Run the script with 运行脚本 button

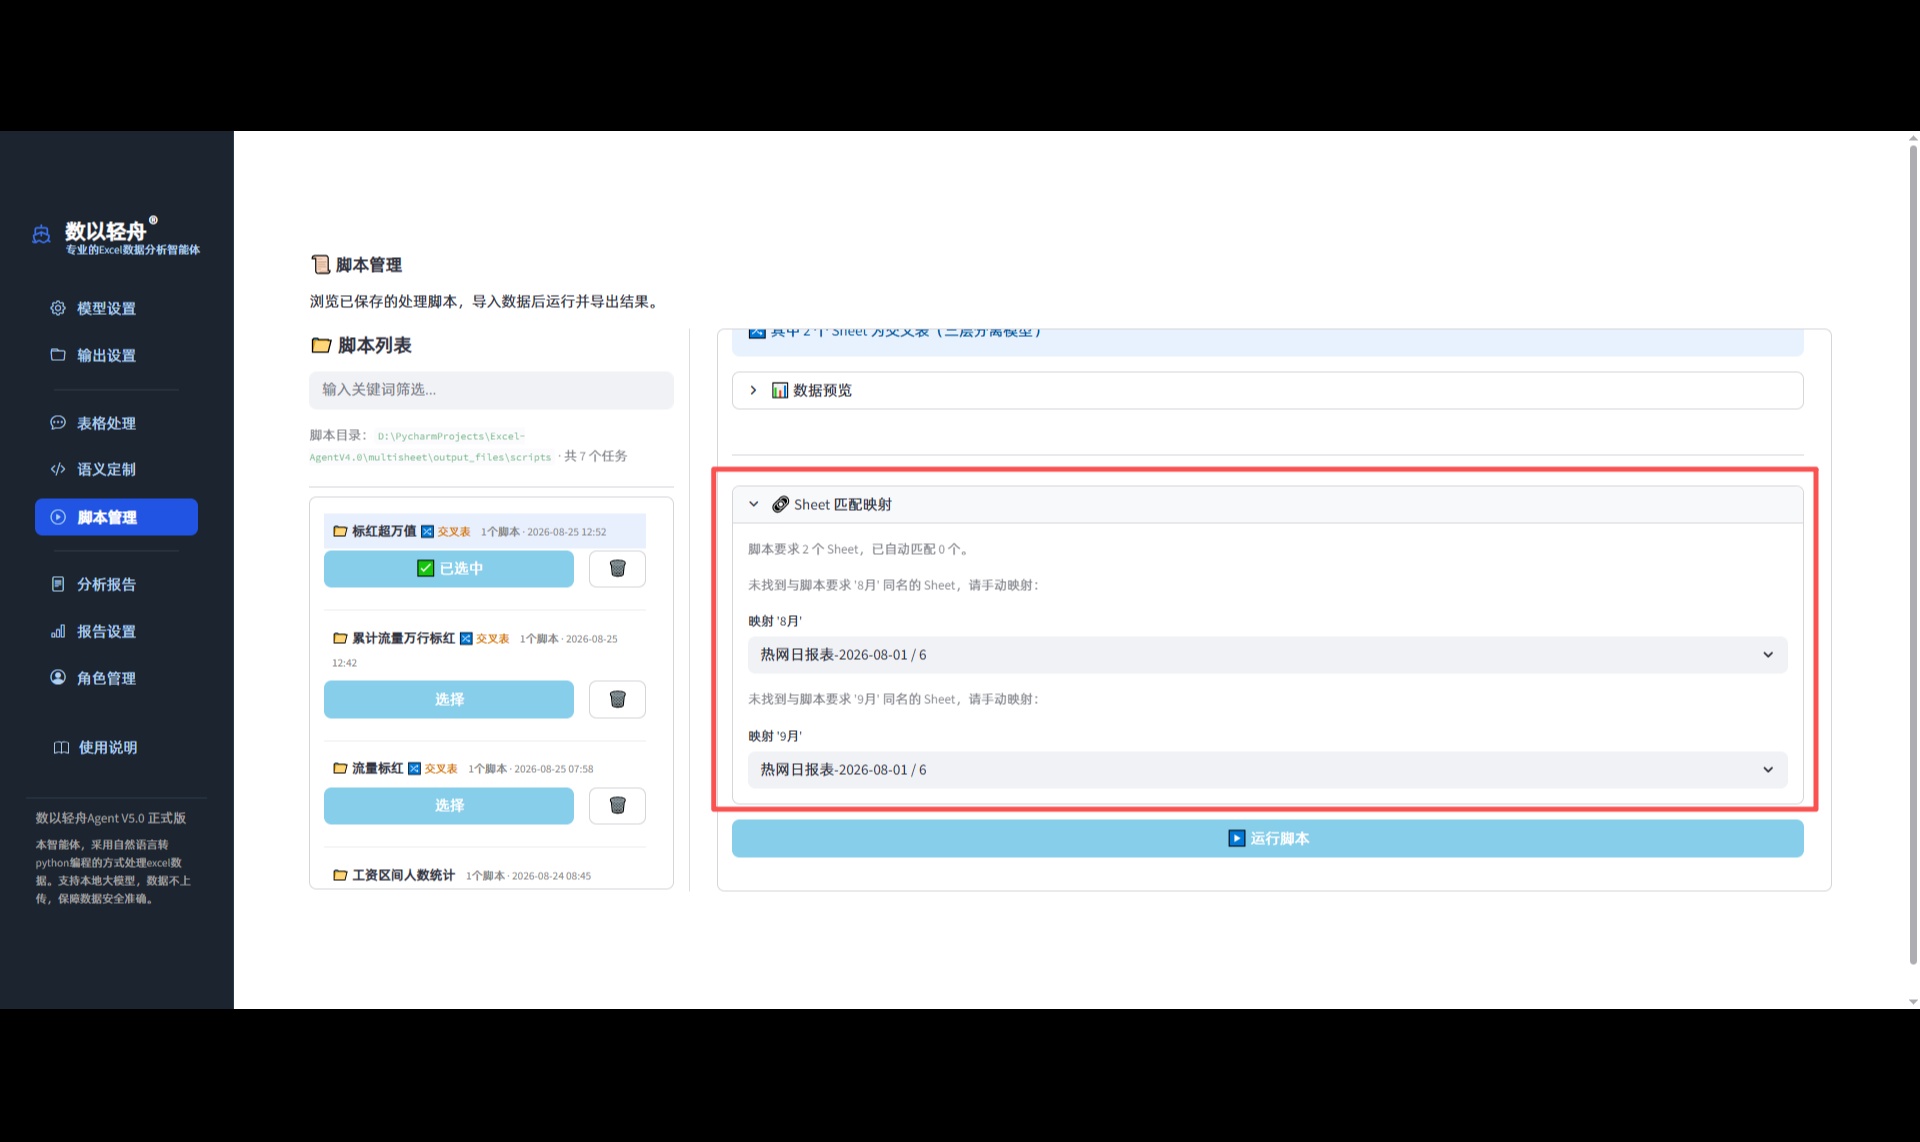(x=1267, y=838)
